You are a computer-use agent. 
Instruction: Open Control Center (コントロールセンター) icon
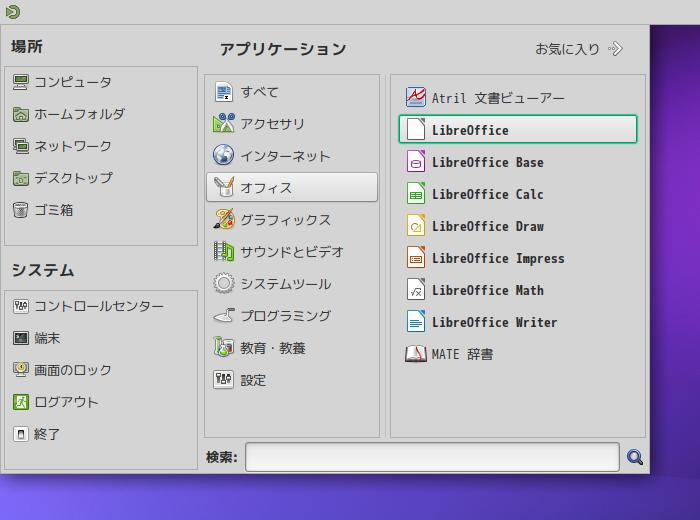tap(21, 306)
